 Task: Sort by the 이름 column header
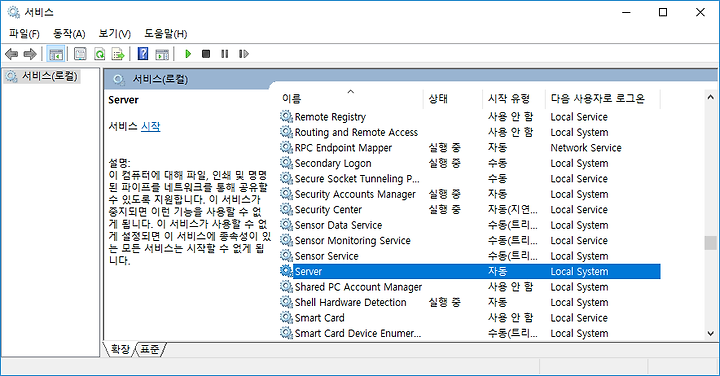pos(351,98)
